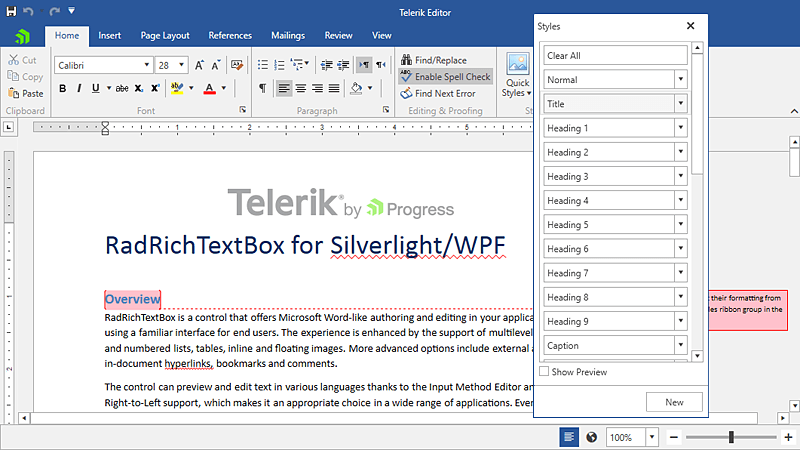Click the Copy command
This screenshot has width=800, height=450.
(x=26, y=77)
